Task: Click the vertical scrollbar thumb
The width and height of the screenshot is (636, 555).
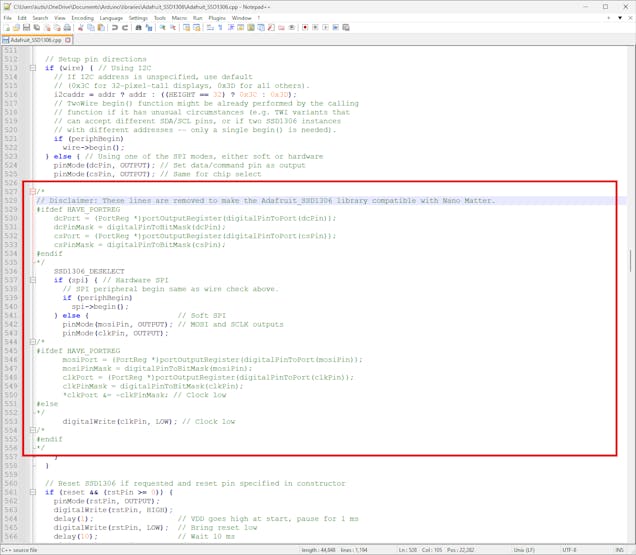Action: point(630,261)
